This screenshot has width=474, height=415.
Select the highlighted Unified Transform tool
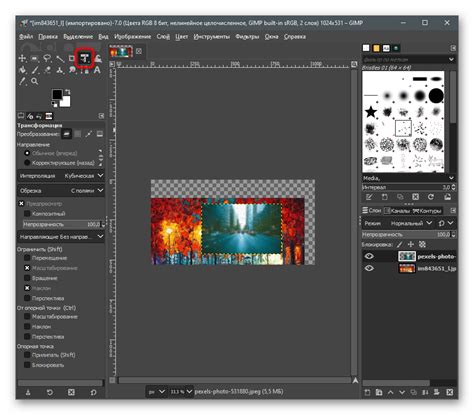coord(85,59)
